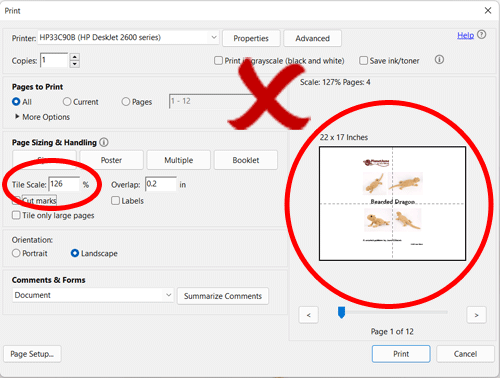This screenshot has height=378, width=500.
Task: Switch to Booklet page sizing
Action: [246, 160]
